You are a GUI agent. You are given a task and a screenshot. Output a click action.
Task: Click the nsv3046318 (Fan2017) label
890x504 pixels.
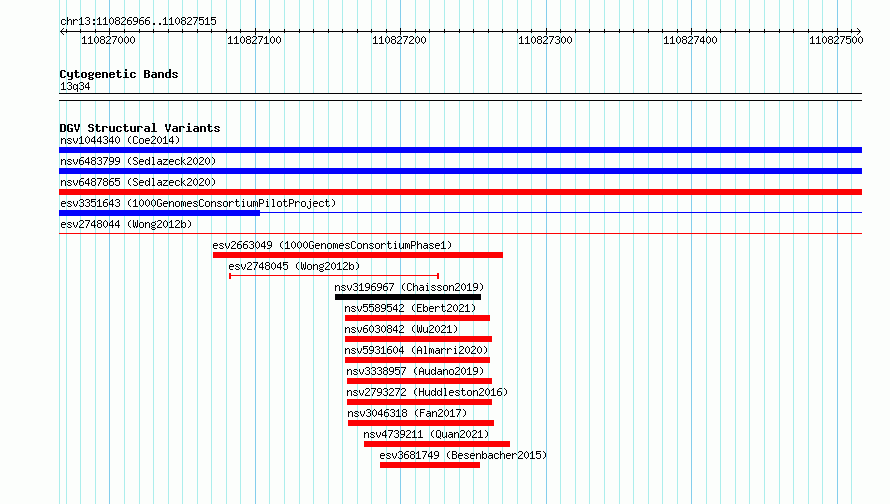click(x=407, y=413)
